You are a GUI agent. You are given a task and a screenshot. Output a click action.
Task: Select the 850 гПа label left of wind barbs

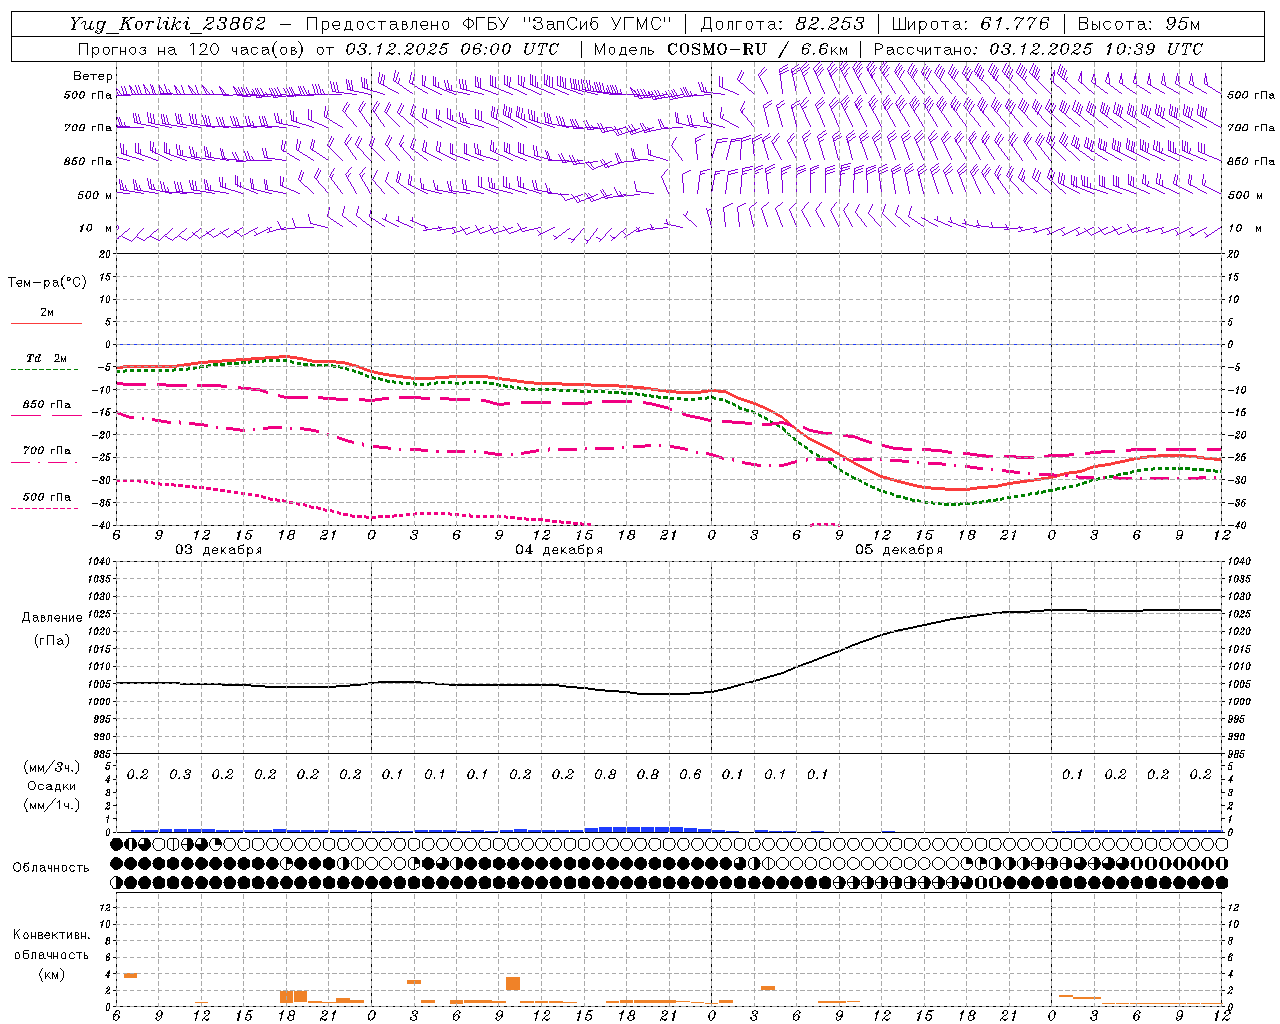click(88, 161)
